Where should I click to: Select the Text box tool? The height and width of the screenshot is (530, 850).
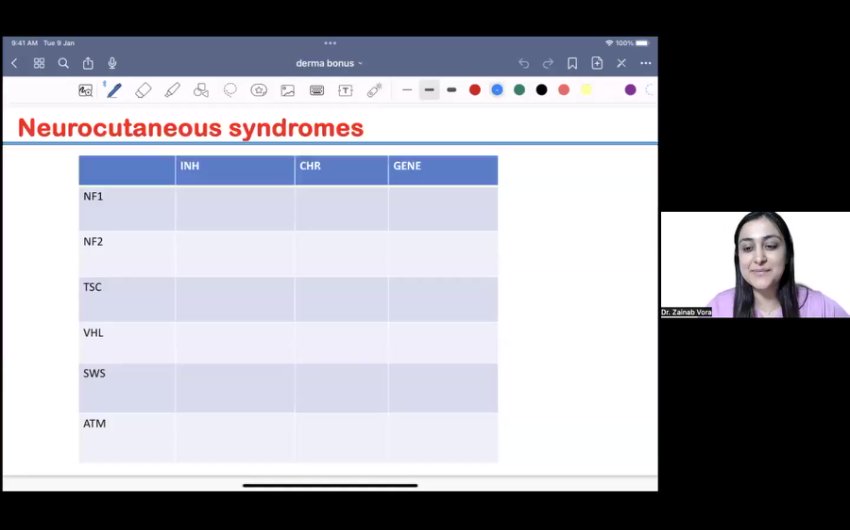click(345, 90)
